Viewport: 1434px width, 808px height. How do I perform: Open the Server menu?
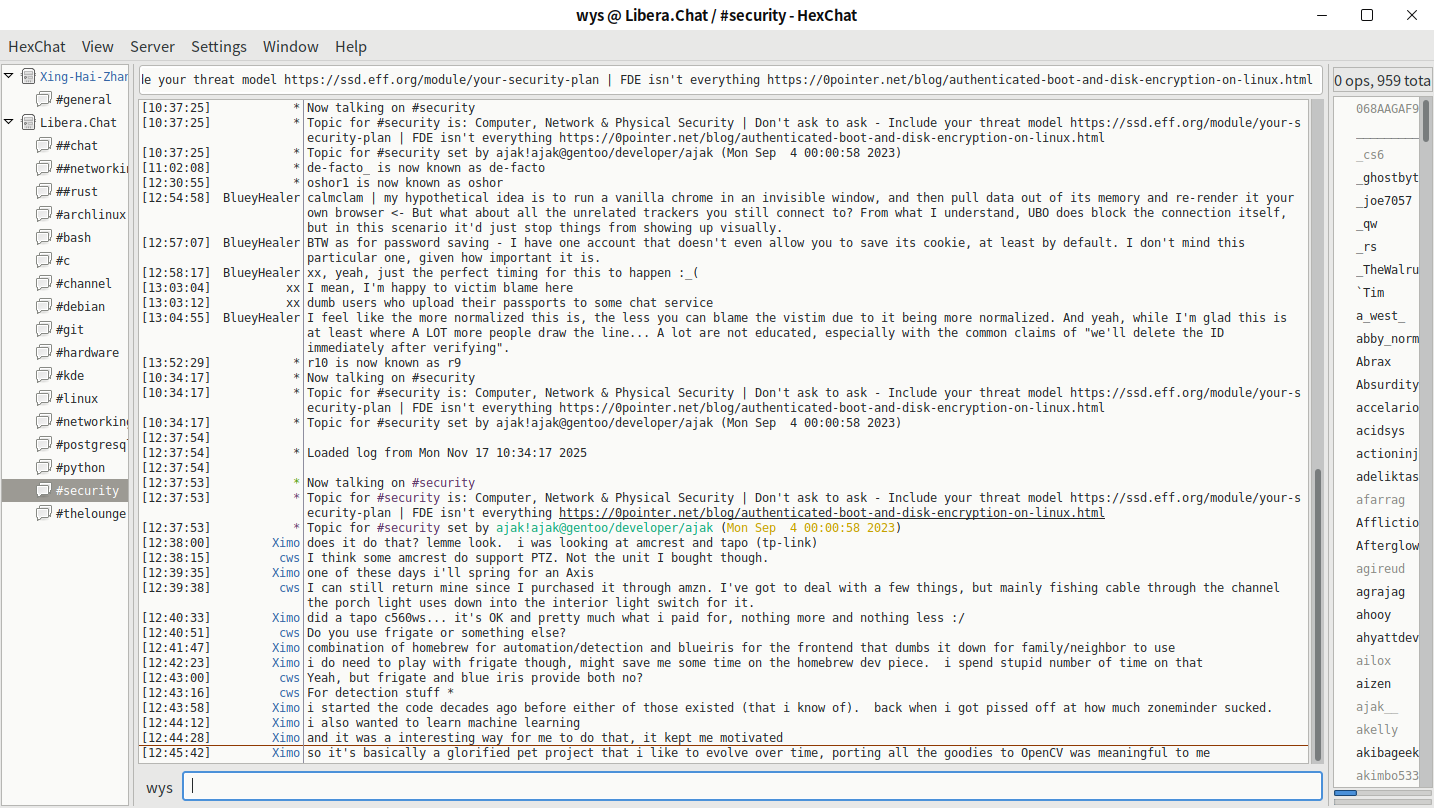[152, 46]
